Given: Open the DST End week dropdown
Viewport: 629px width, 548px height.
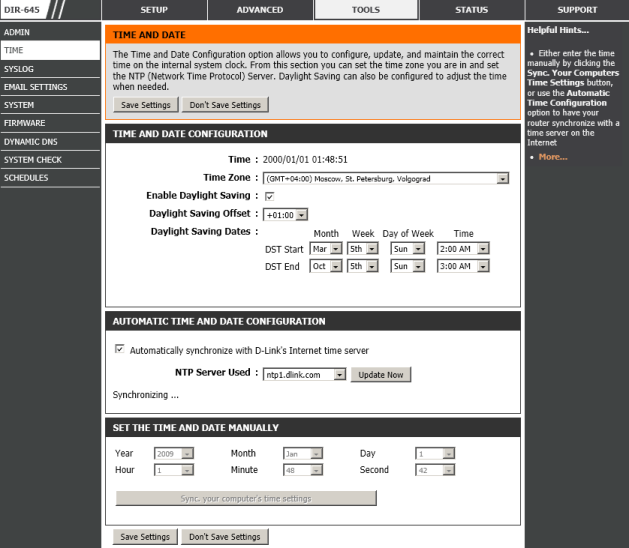Looking at the screenshot, I should (x=363, y=266).
